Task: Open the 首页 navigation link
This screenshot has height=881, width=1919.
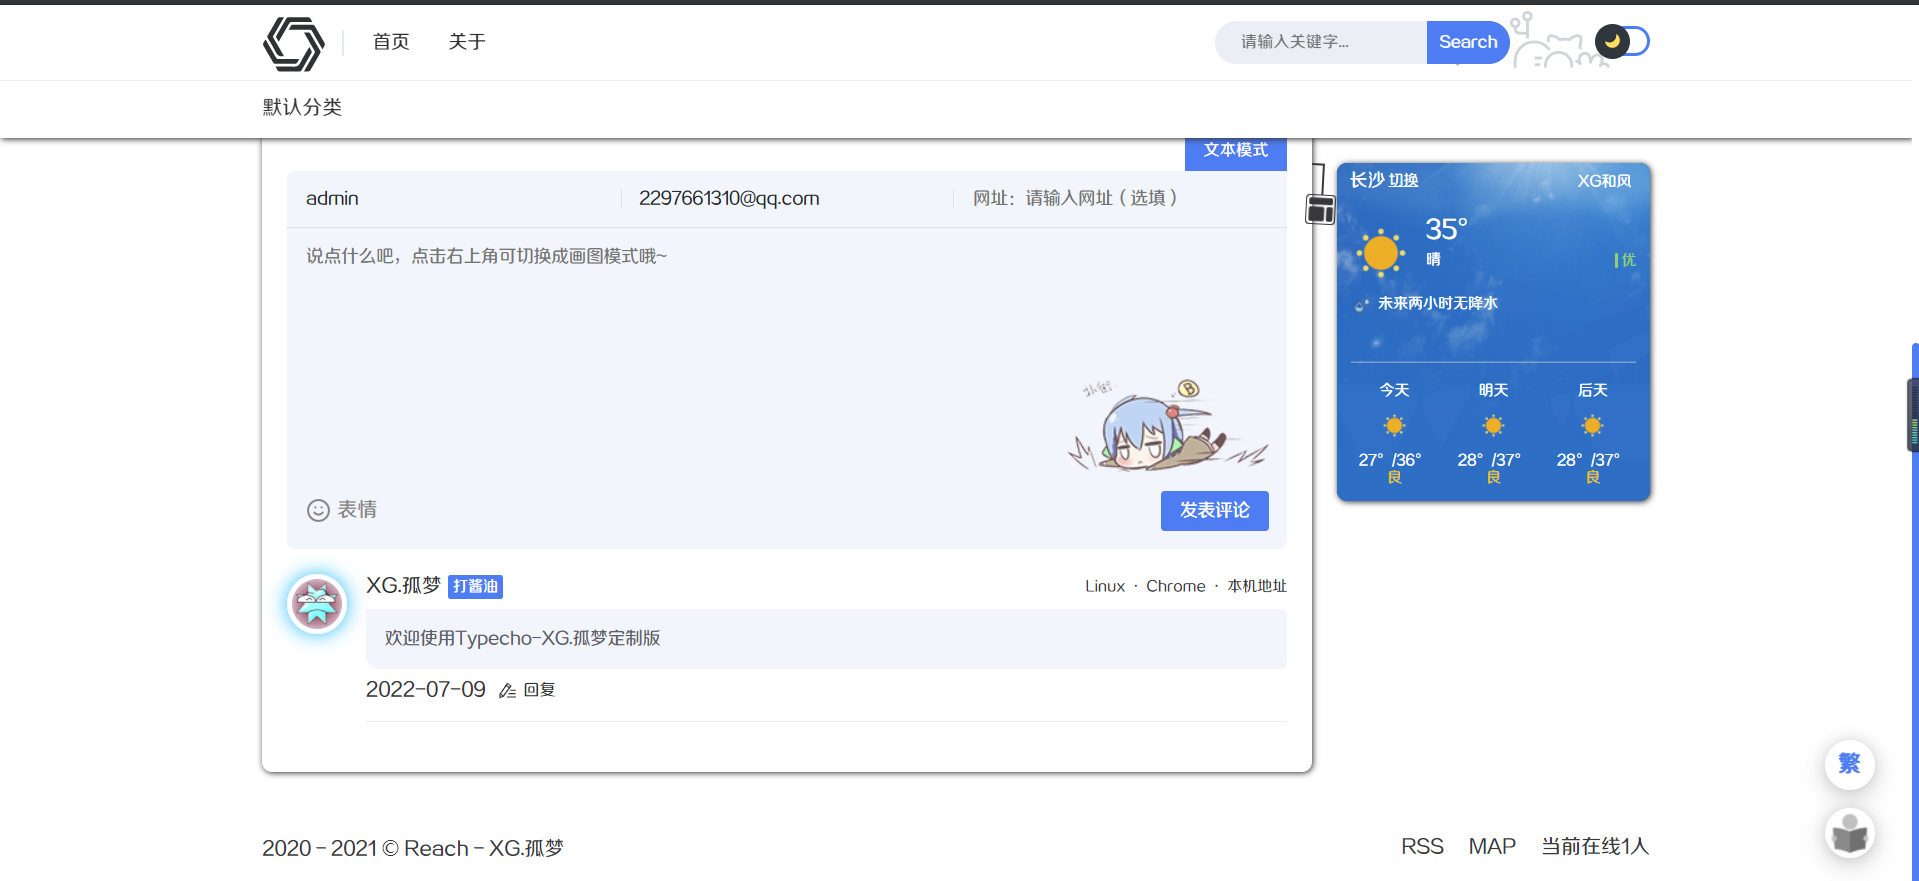Action: (391, 42)
